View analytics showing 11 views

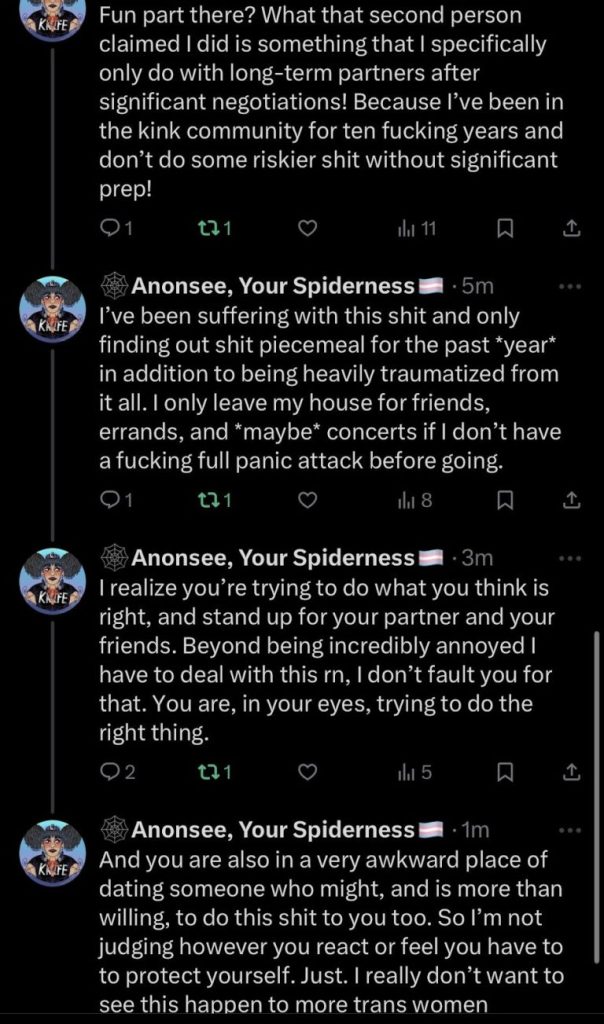tap(418, 229)
